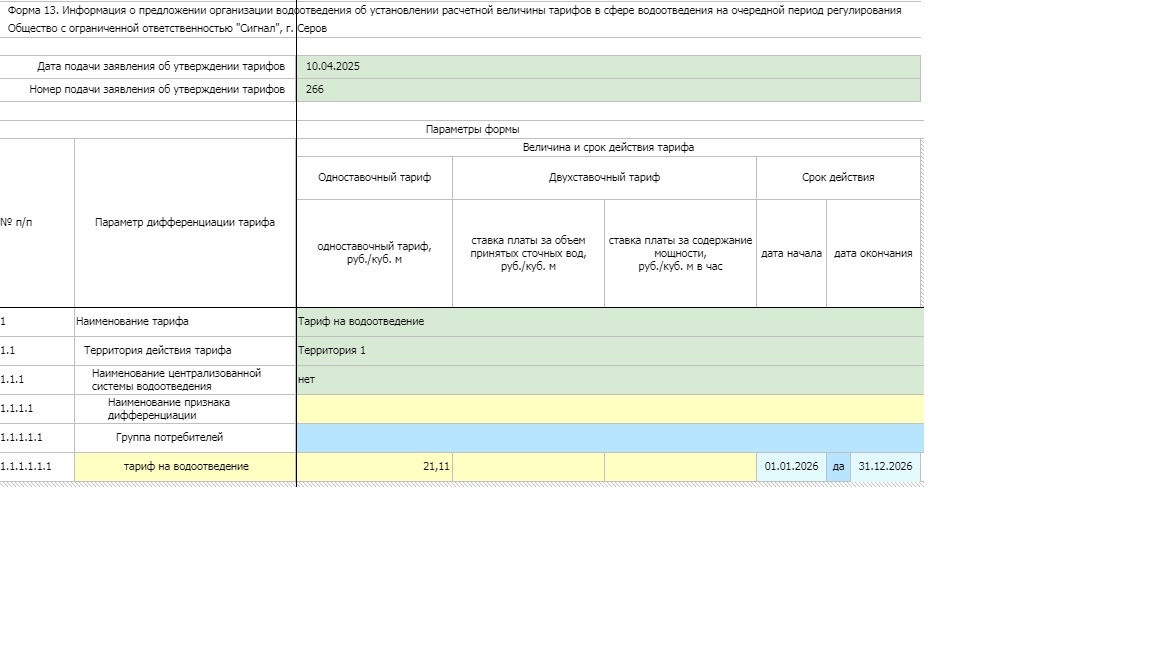Select the 'Величина и срок действия тарифа' header
1152x648 pixels.
pyautogui.click(x=608, y=148)
